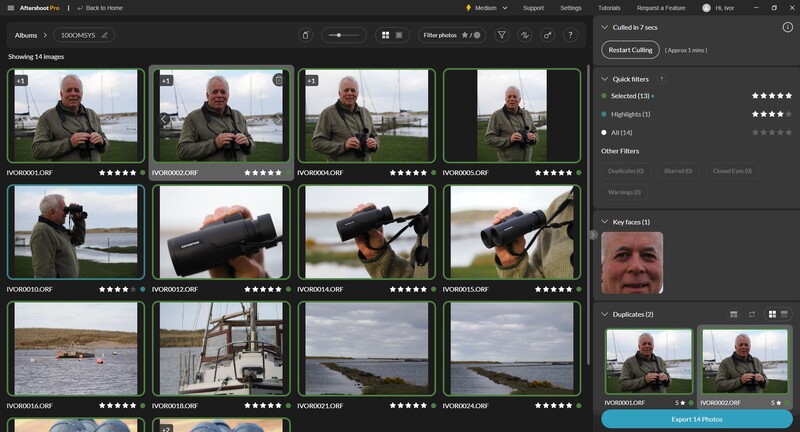Delete IVOR0002.ORF using trash icon
Screen dimensions: 800x432
pyautogui.click(x=279, y=80)
